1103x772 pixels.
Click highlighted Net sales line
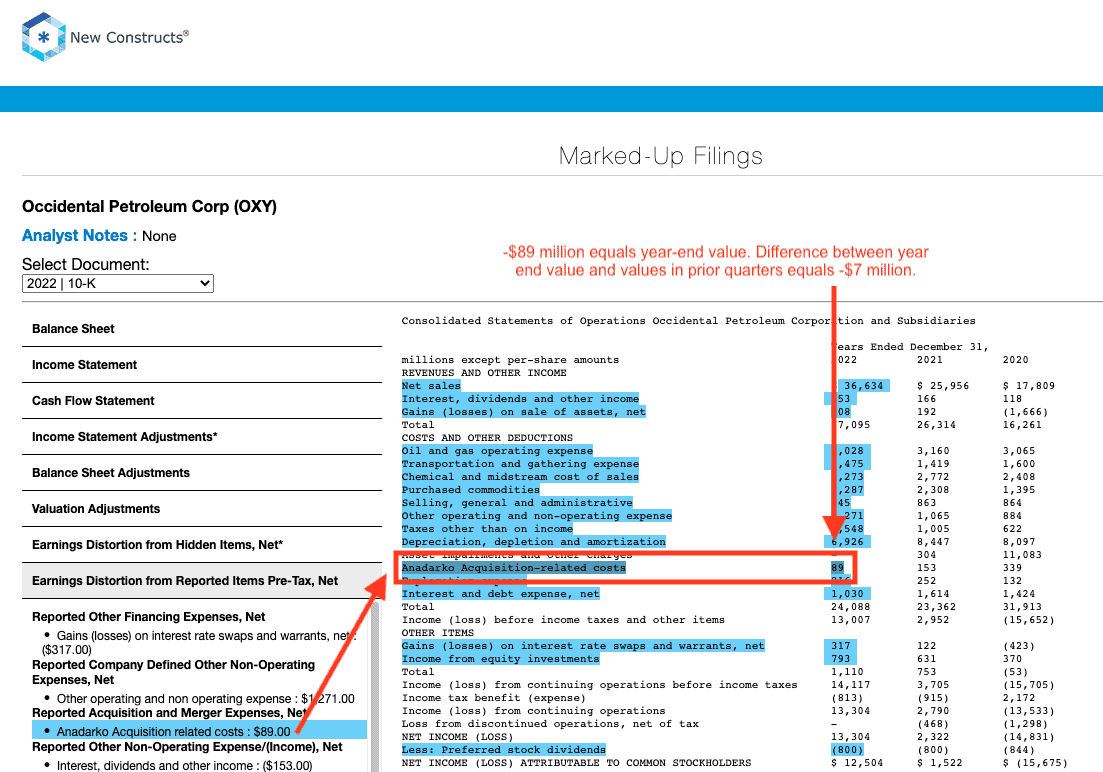pos(431,386)
